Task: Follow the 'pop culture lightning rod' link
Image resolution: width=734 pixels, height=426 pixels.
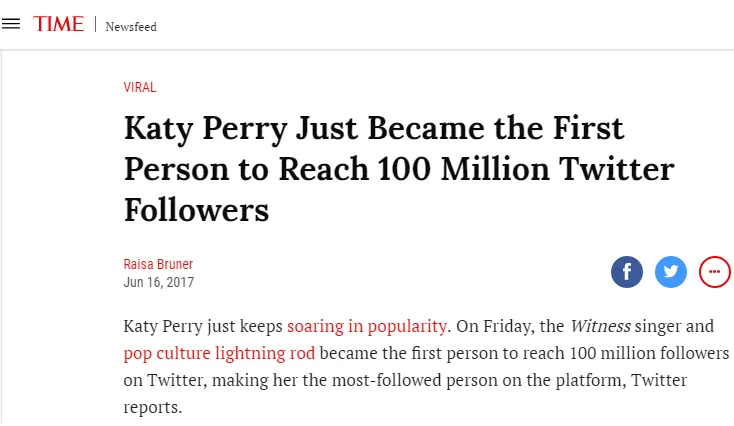Action: click(219, 353)
